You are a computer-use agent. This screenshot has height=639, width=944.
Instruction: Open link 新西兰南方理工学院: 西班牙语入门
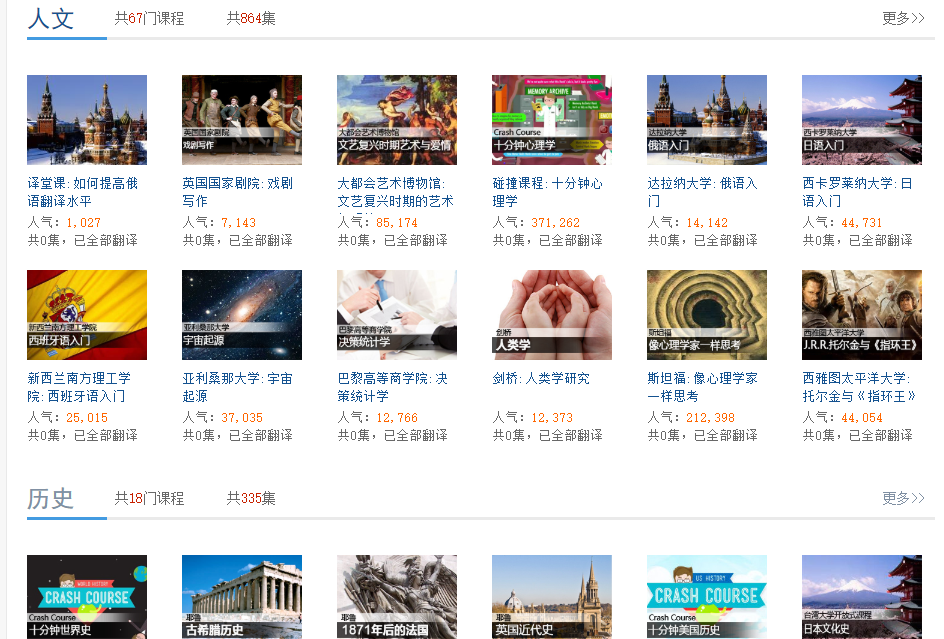pyautogui.click(x=79, y=387)
